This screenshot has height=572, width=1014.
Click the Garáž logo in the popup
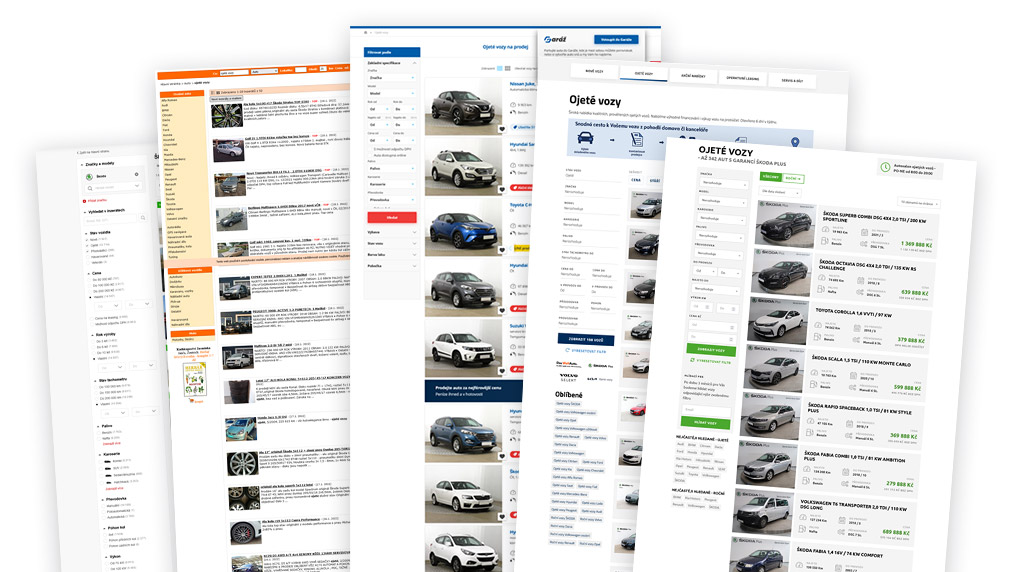[x=555, y=39]
